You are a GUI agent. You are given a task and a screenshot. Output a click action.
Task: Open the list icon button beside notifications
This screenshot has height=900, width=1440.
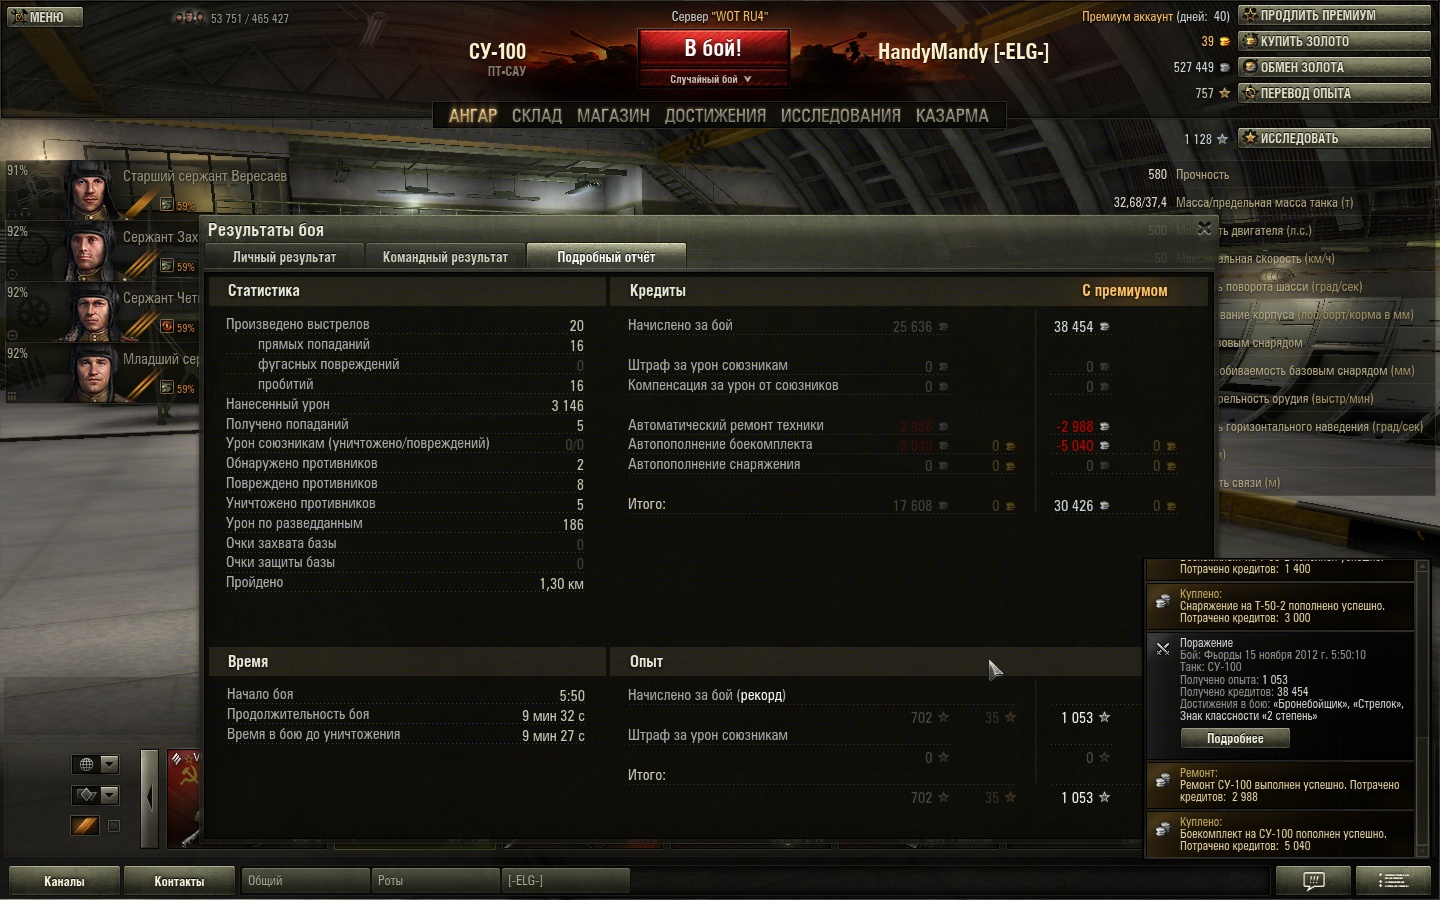[1393, 881]
